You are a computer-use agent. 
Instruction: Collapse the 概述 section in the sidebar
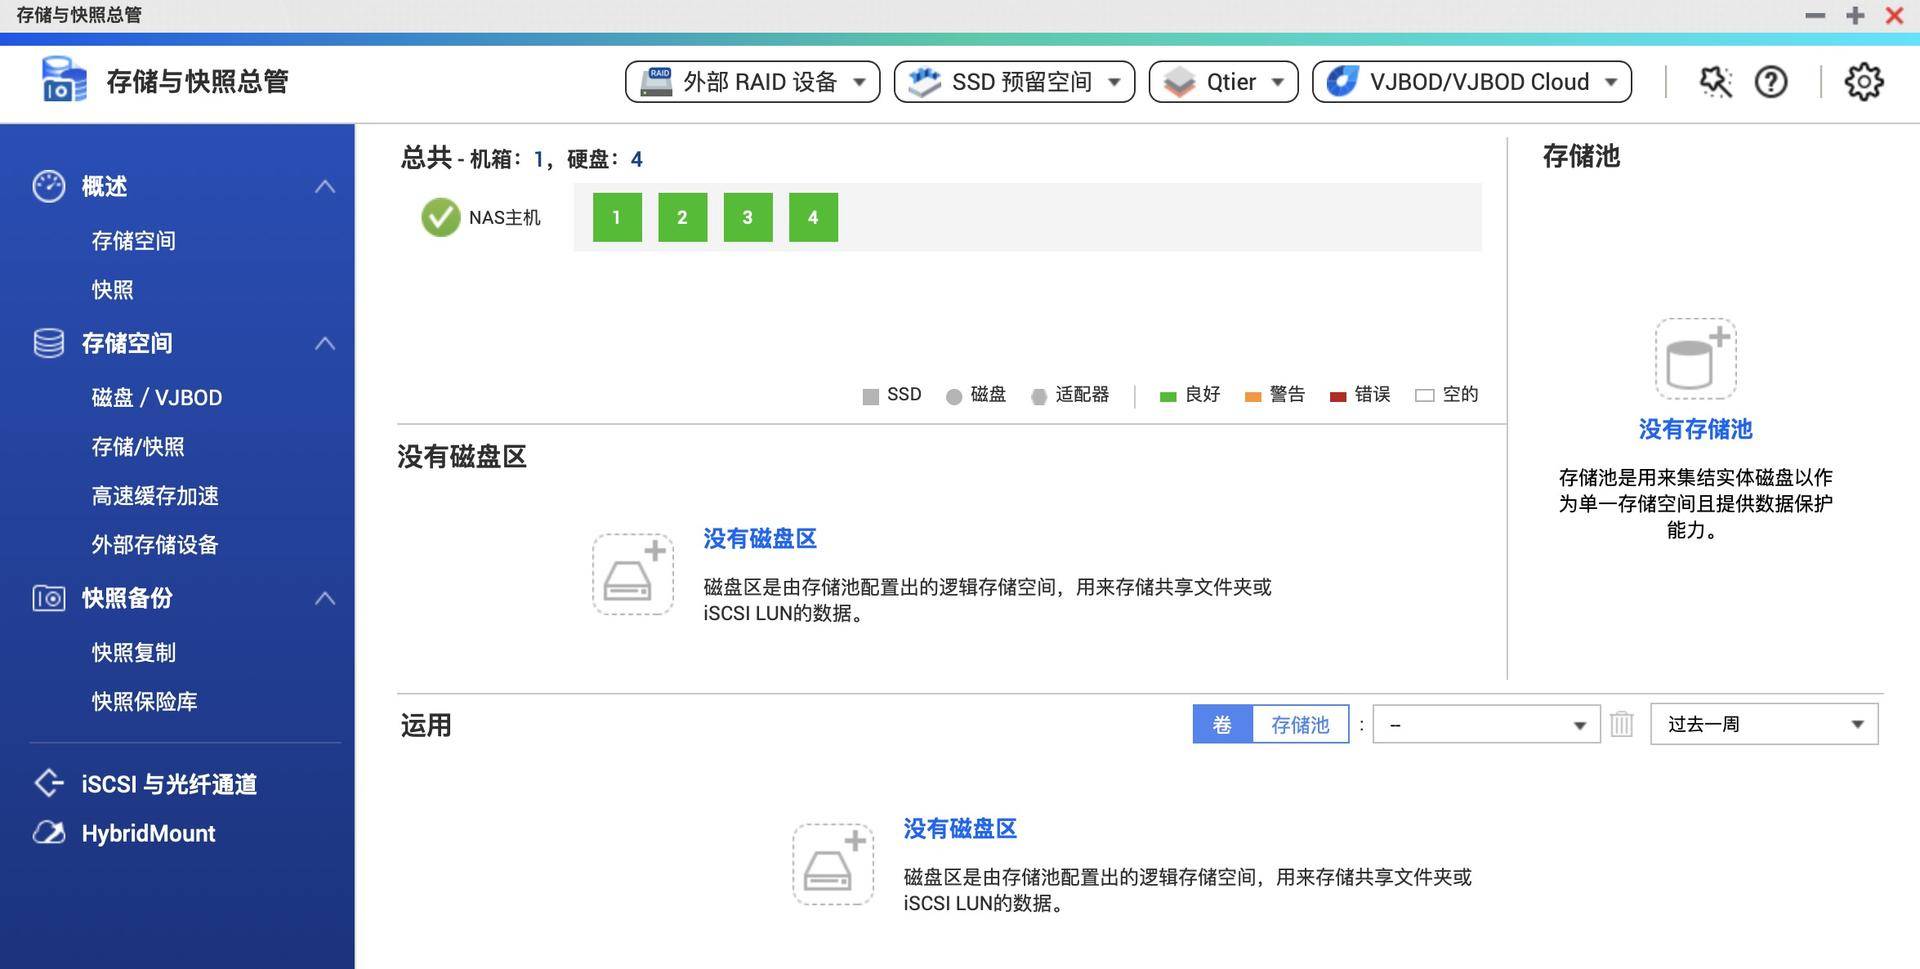click(x=324, y=186)
